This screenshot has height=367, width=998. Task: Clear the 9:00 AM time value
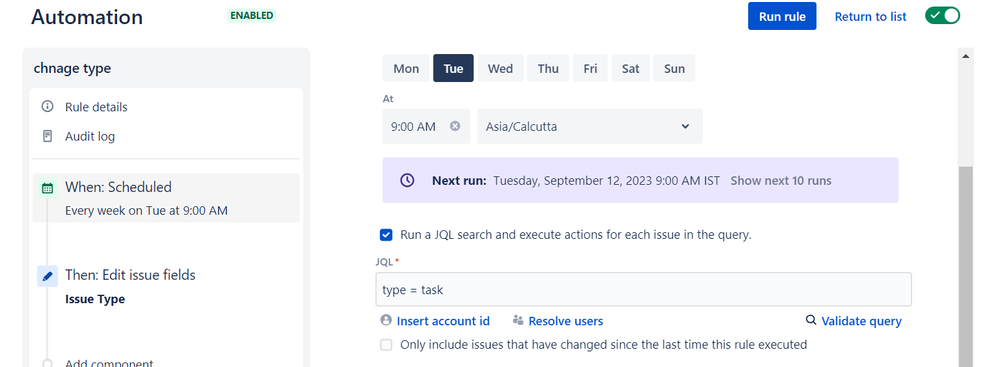click(x=455, y=126)
